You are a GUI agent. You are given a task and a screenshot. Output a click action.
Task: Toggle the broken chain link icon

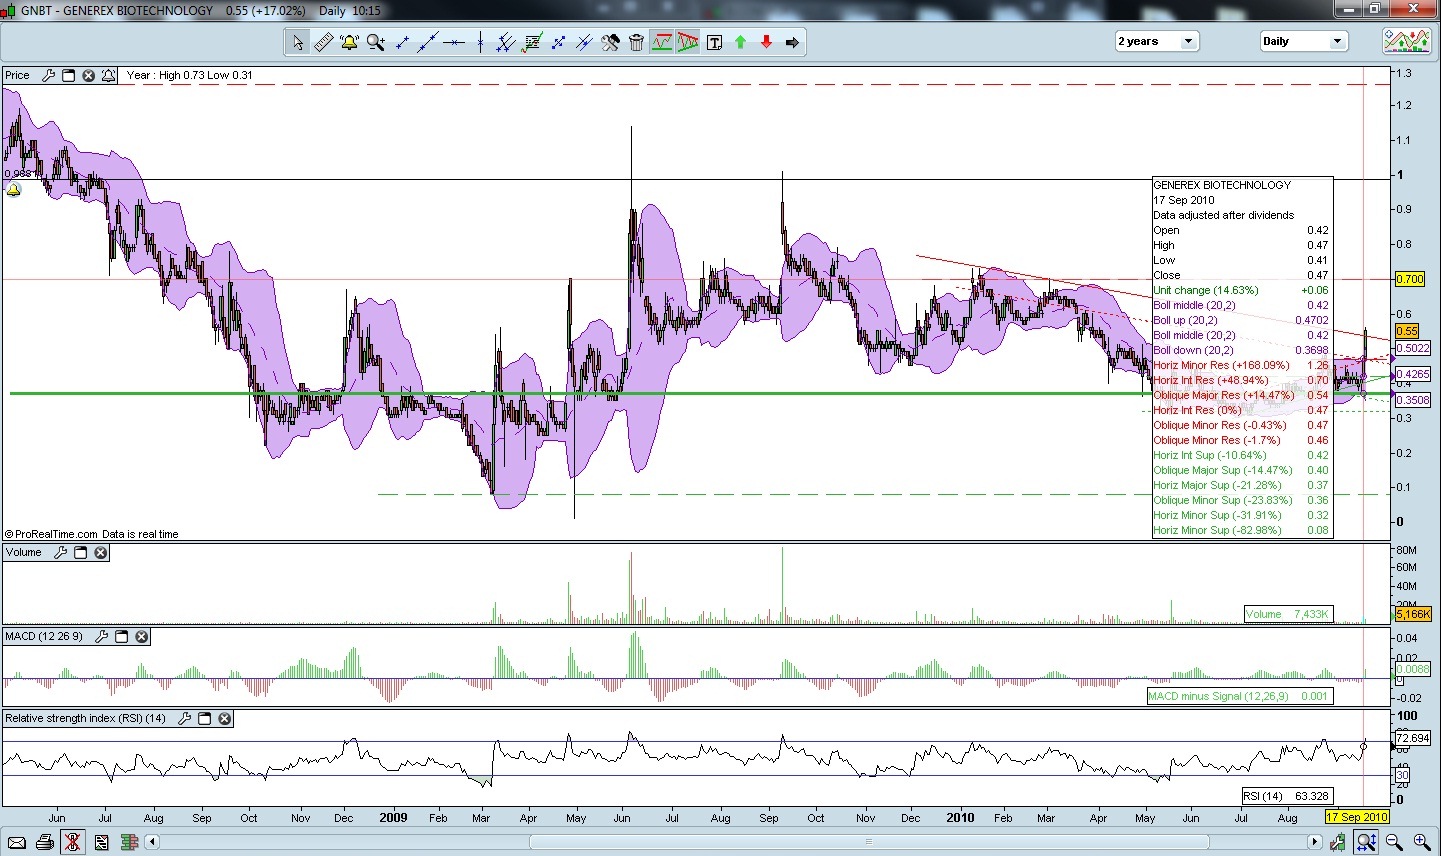pyautogui.click(x=73, y=843)
